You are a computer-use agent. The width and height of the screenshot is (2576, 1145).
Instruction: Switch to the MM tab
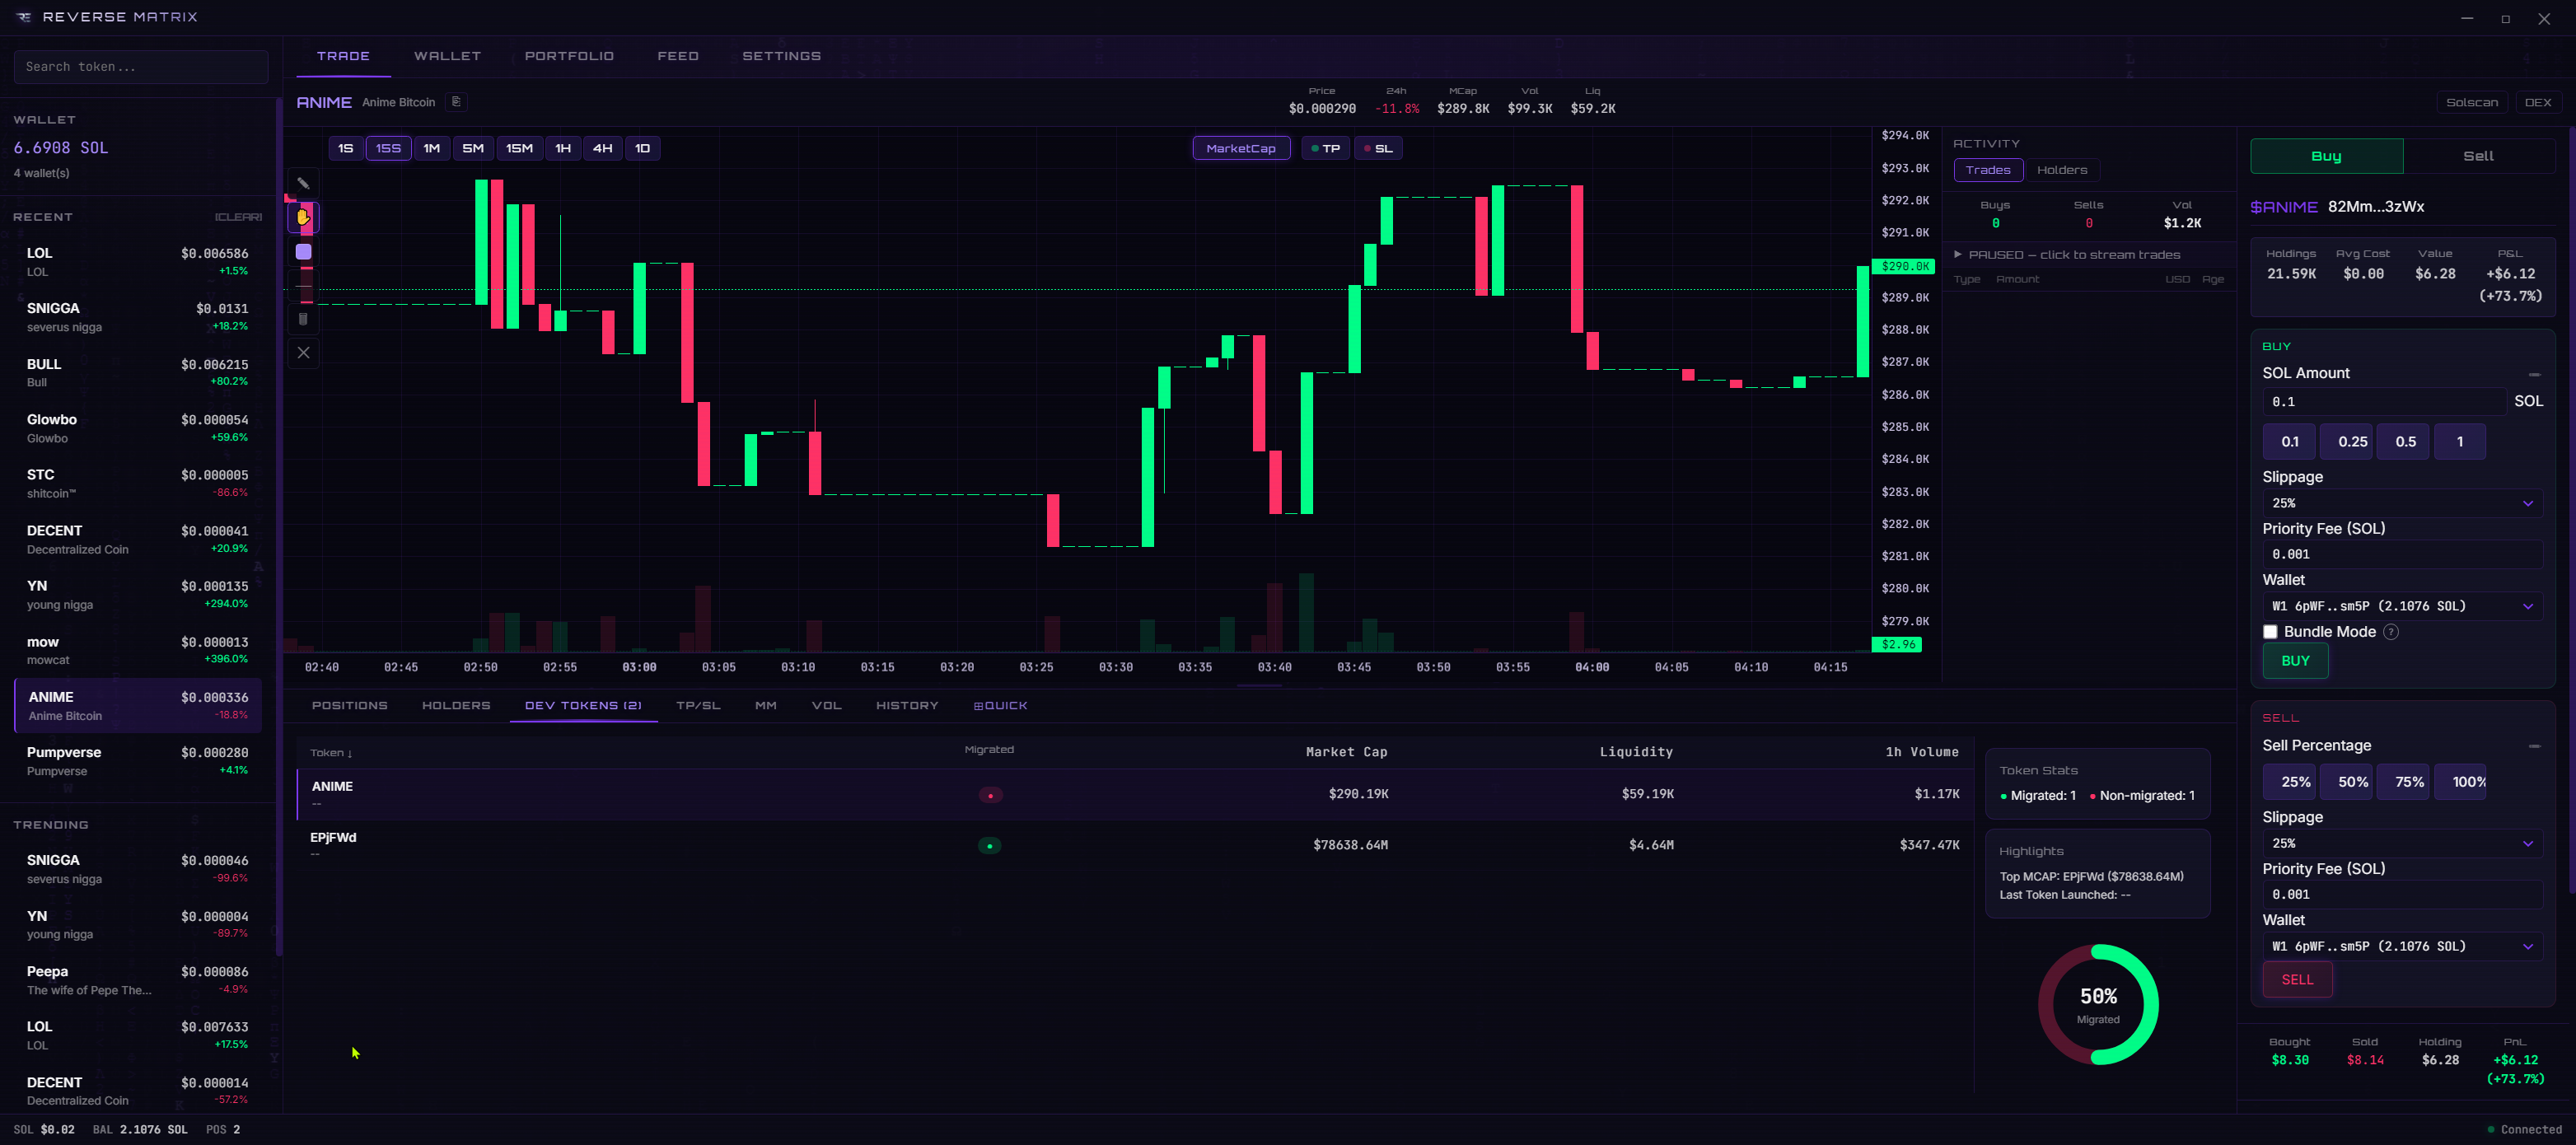point(766,706)
